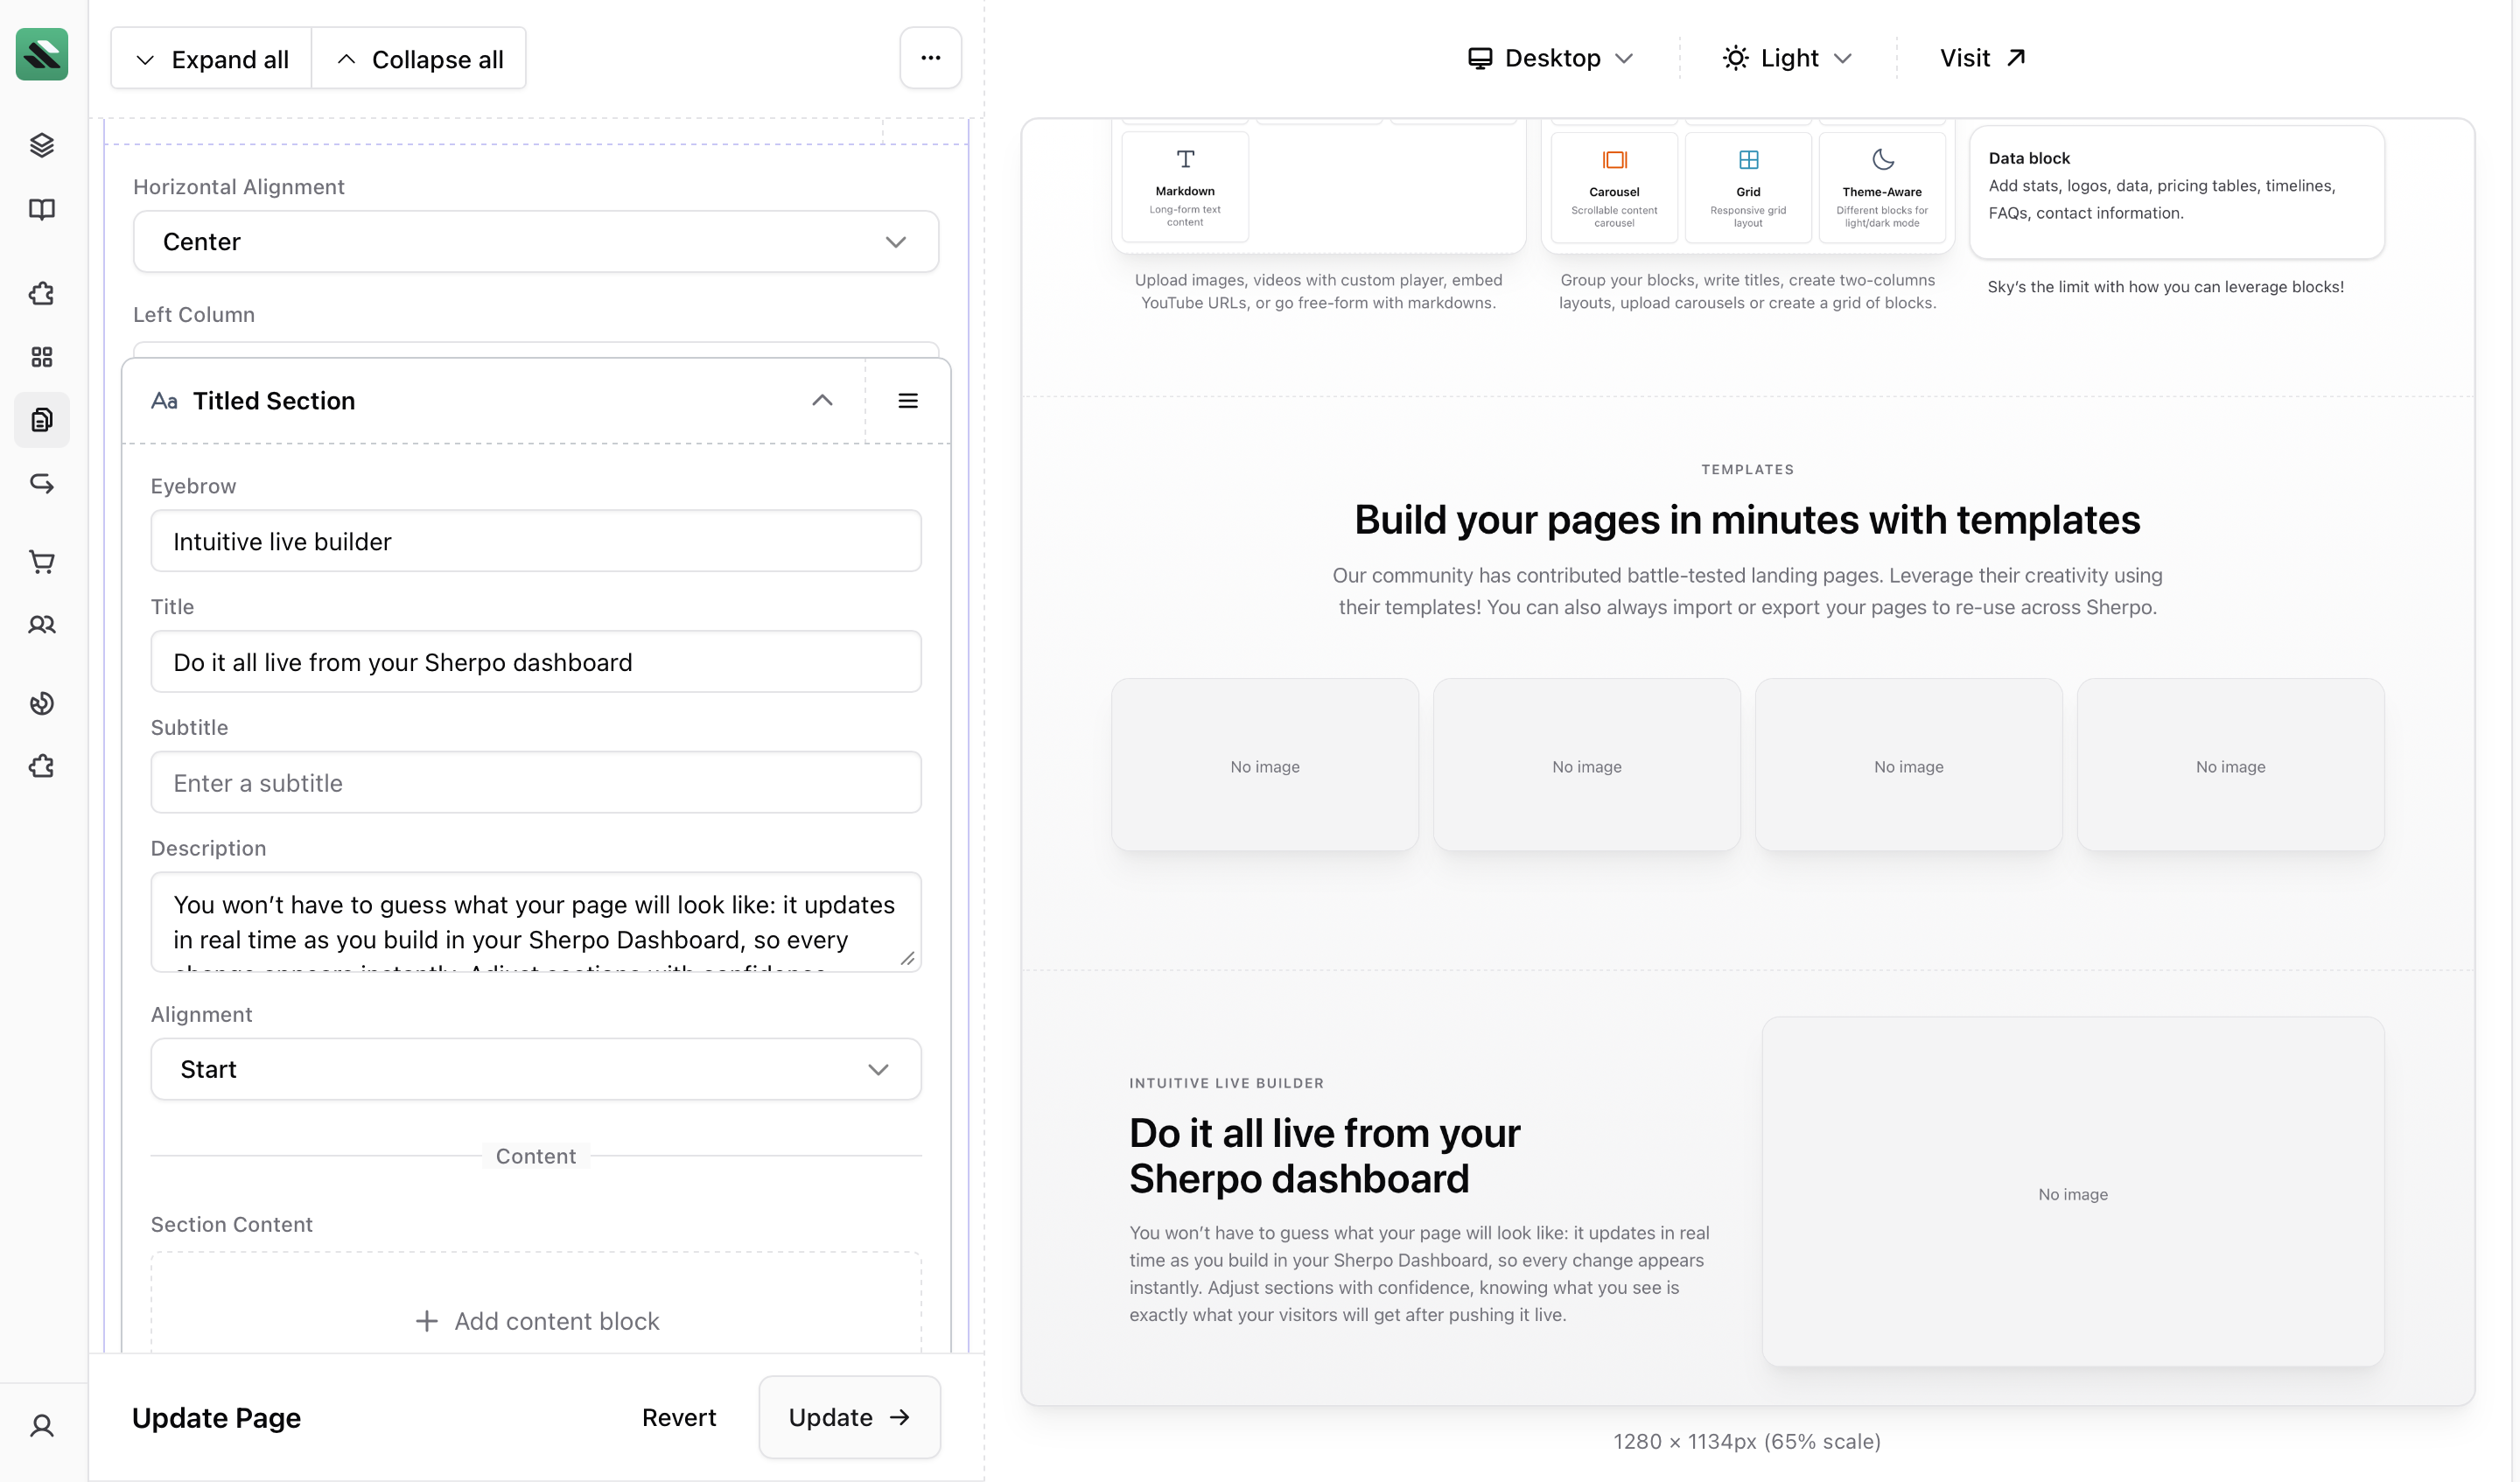
Task: Collapse the Titled Section chevron
Action: point(822,401)
